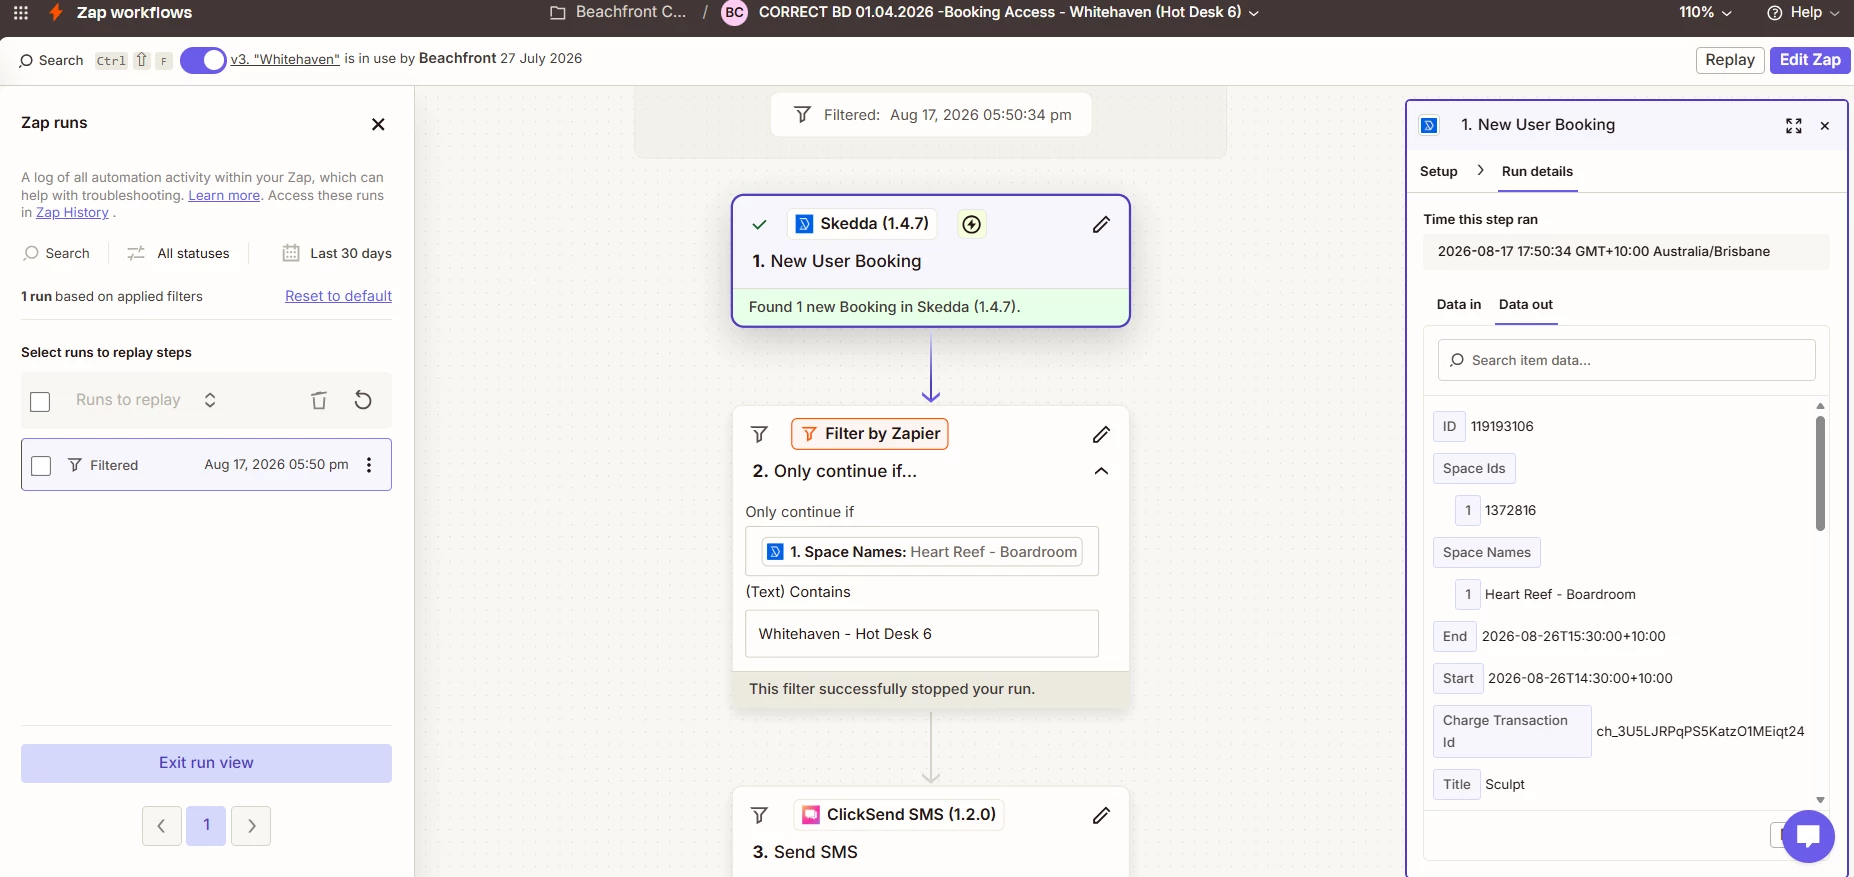
Task: Click the Search button in top bar
Action: pos(51,61)
